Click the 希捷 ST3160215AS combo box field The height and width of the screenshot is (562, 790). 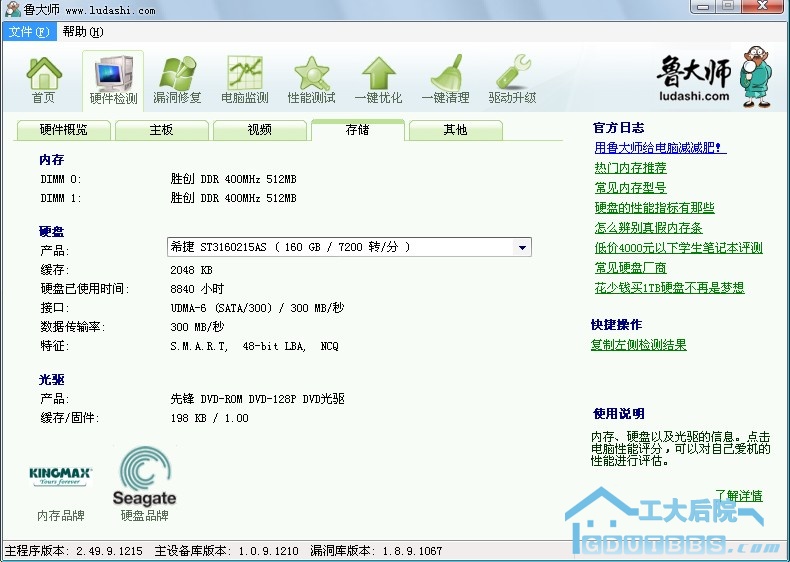[349, 247]
